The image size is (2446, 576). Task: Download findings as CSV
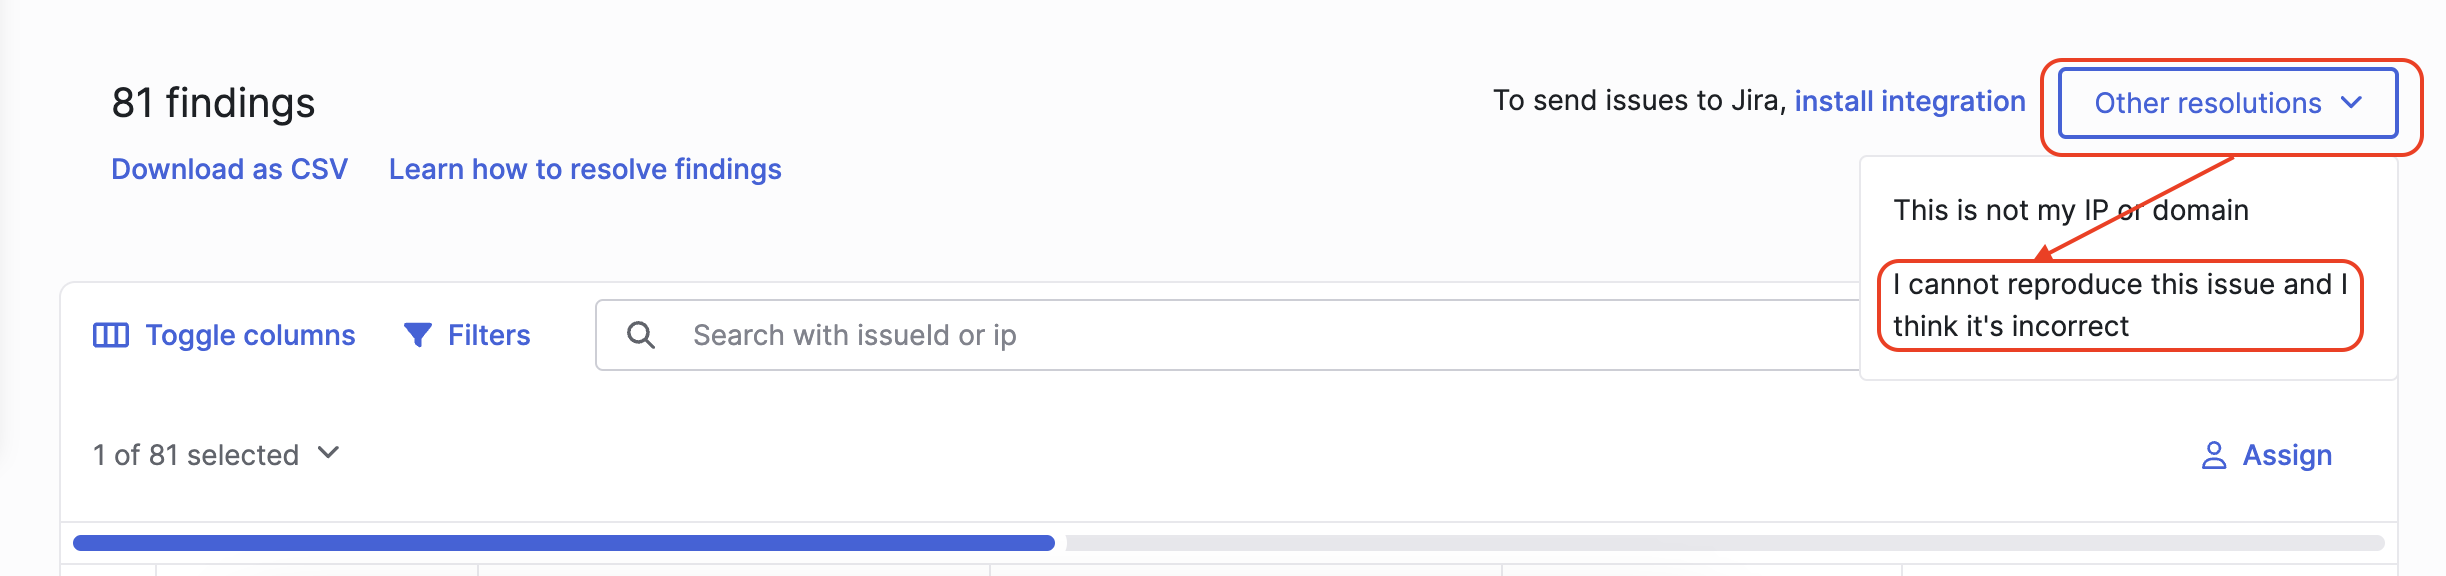[x=229, y=169]
